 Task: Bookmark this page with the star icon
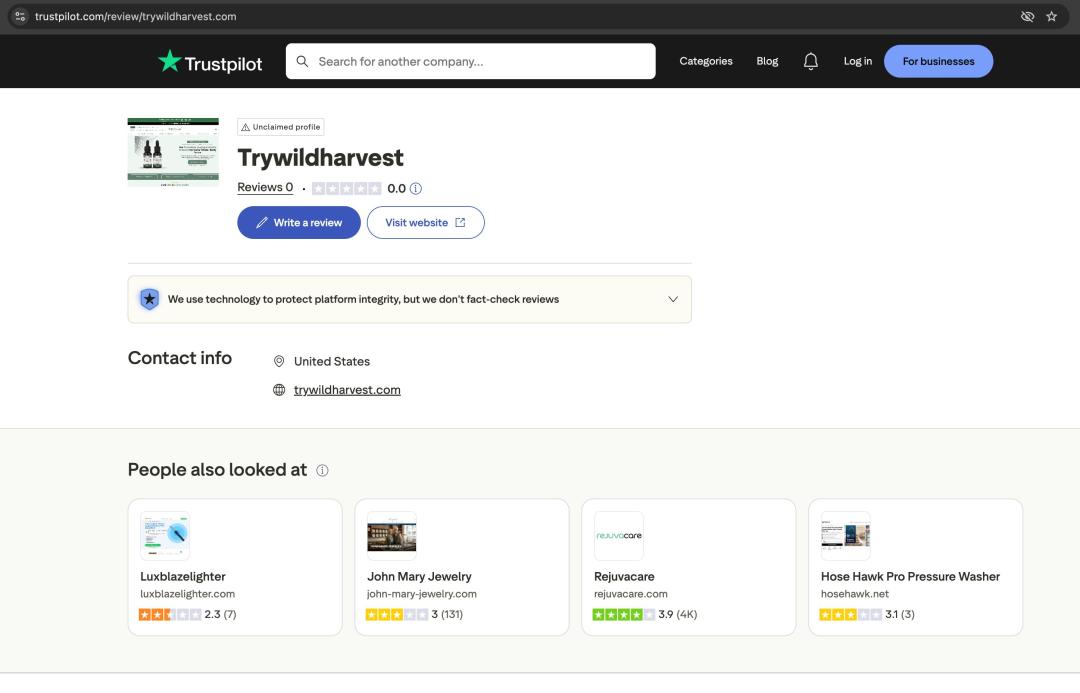(1051, 17)
